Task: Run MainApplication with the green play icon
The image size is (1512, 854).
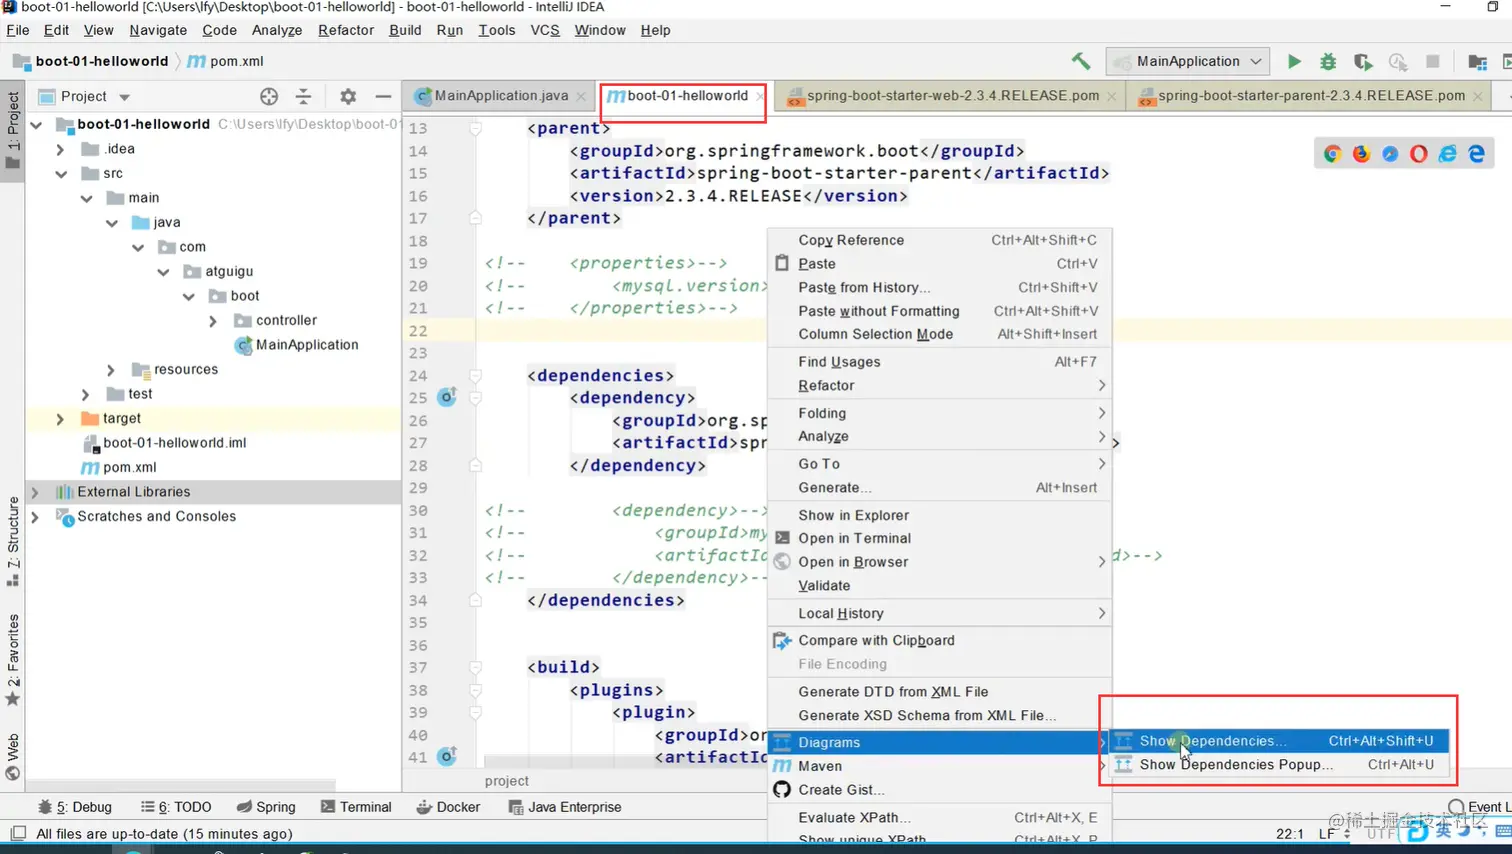Action: pos(1294,61)
